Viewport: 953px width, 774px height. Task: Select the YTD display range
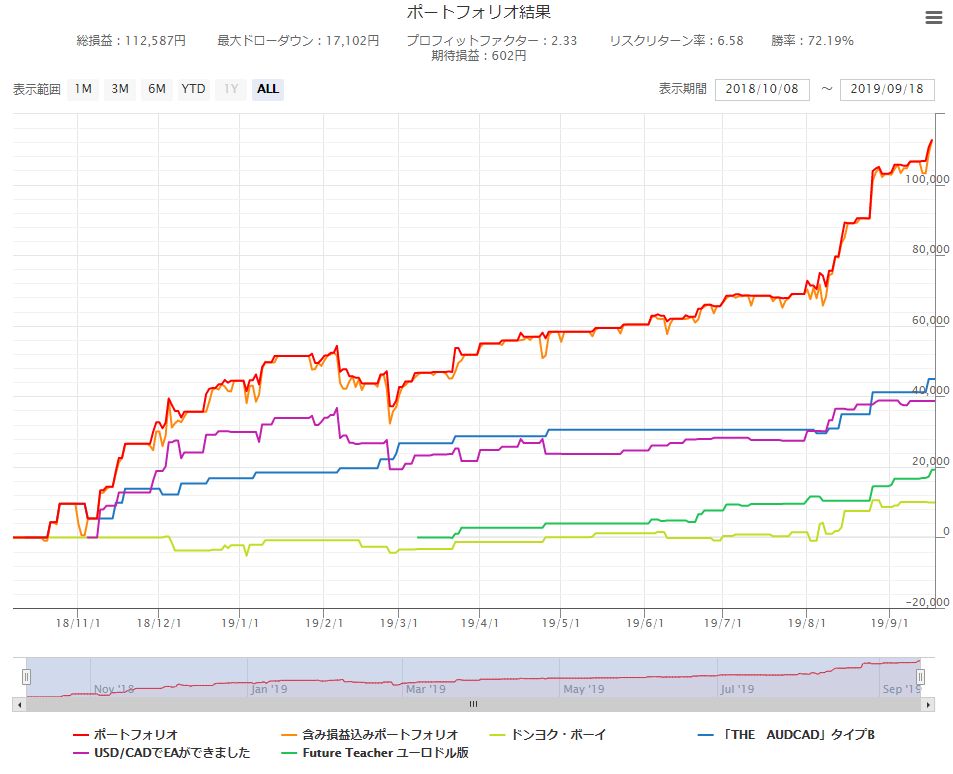tap(193, 89)
